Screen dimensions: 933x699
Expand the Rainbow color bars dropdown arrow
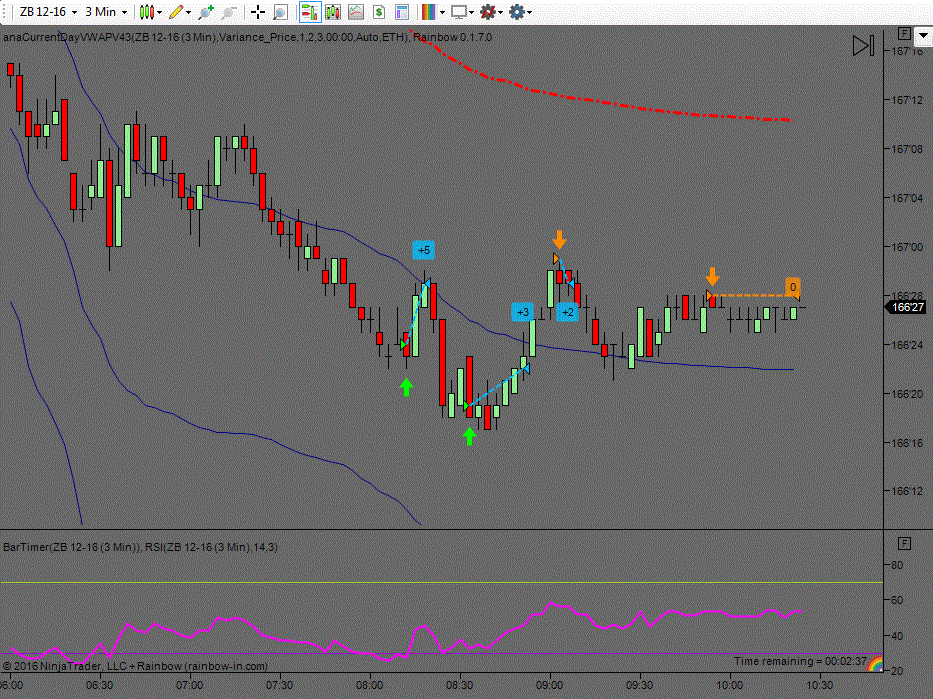[x=442, y=12]
